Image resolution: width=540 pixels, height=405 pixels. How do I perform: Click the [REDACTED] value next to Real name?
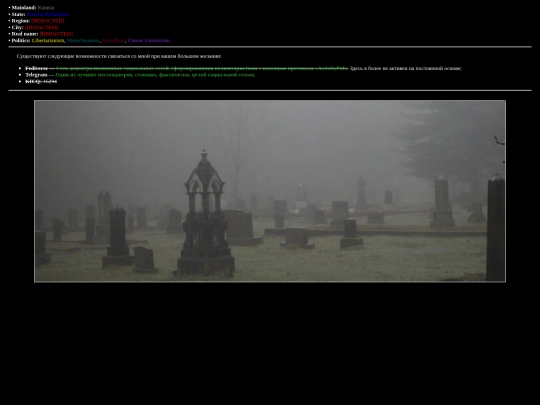pos(56,34)
